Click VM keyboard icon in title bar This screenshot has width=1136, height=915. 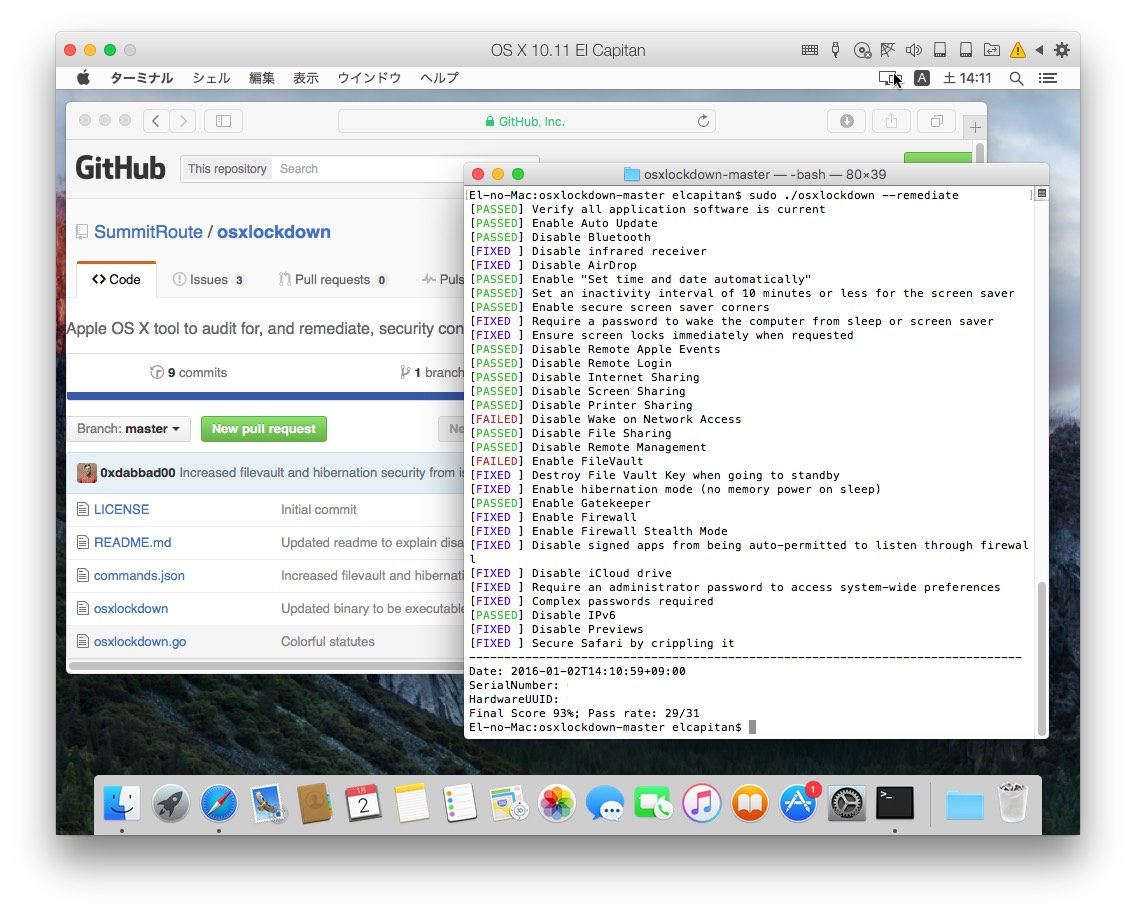pos(810,50)
